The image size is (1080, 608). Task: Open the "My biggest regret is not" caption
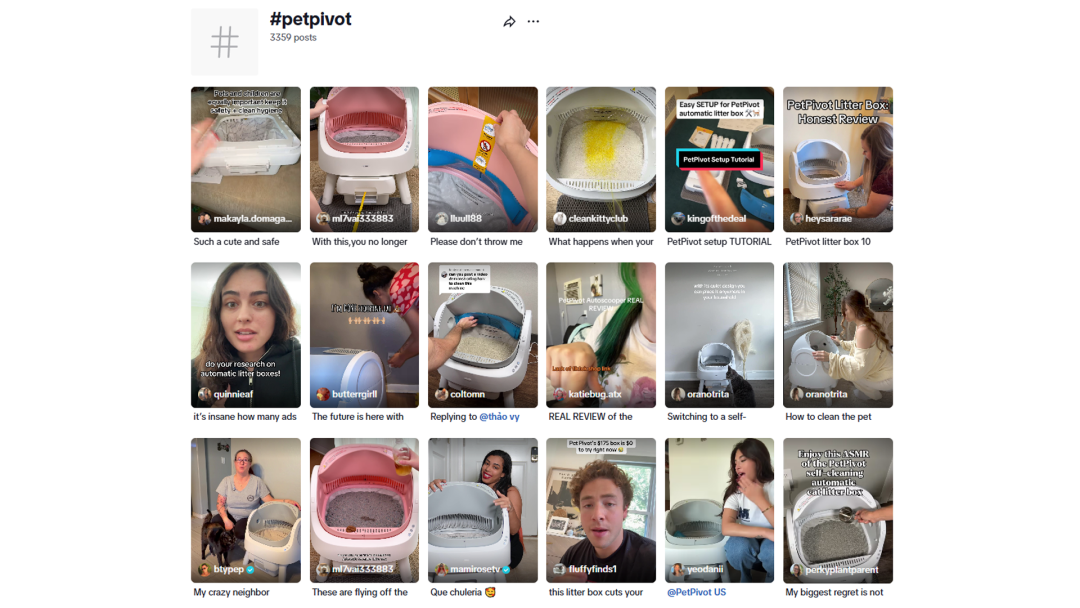point(834,592)
